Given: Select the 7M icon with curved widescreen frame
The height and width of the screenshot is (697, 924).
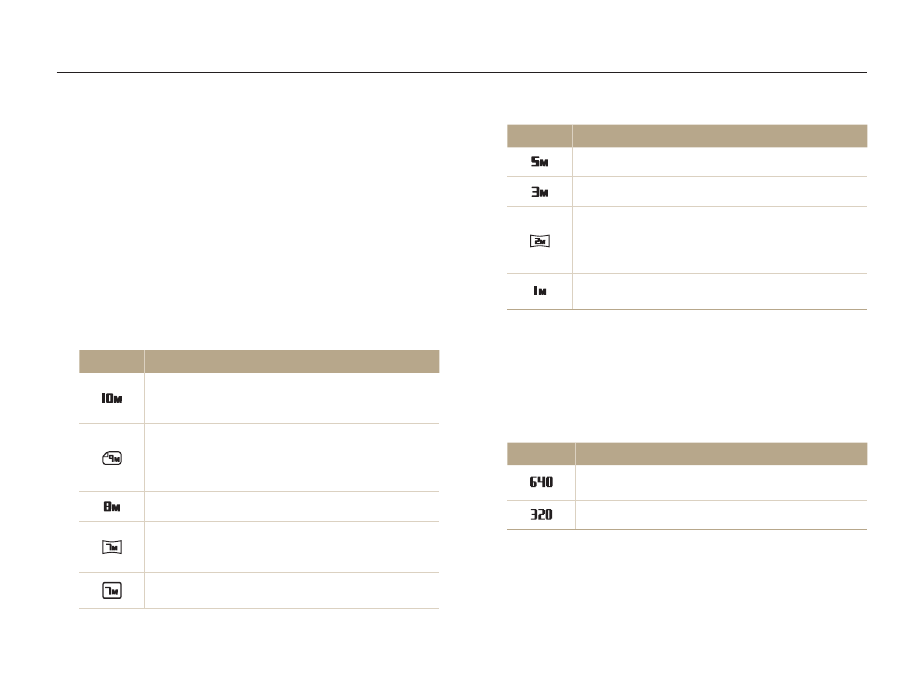Looking at the screenshot, I should tap(111, 547).
